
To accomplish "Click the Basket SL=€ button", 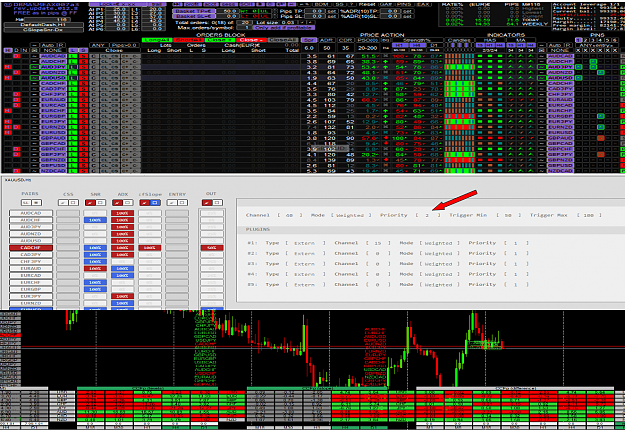I will tap(194, 16).
